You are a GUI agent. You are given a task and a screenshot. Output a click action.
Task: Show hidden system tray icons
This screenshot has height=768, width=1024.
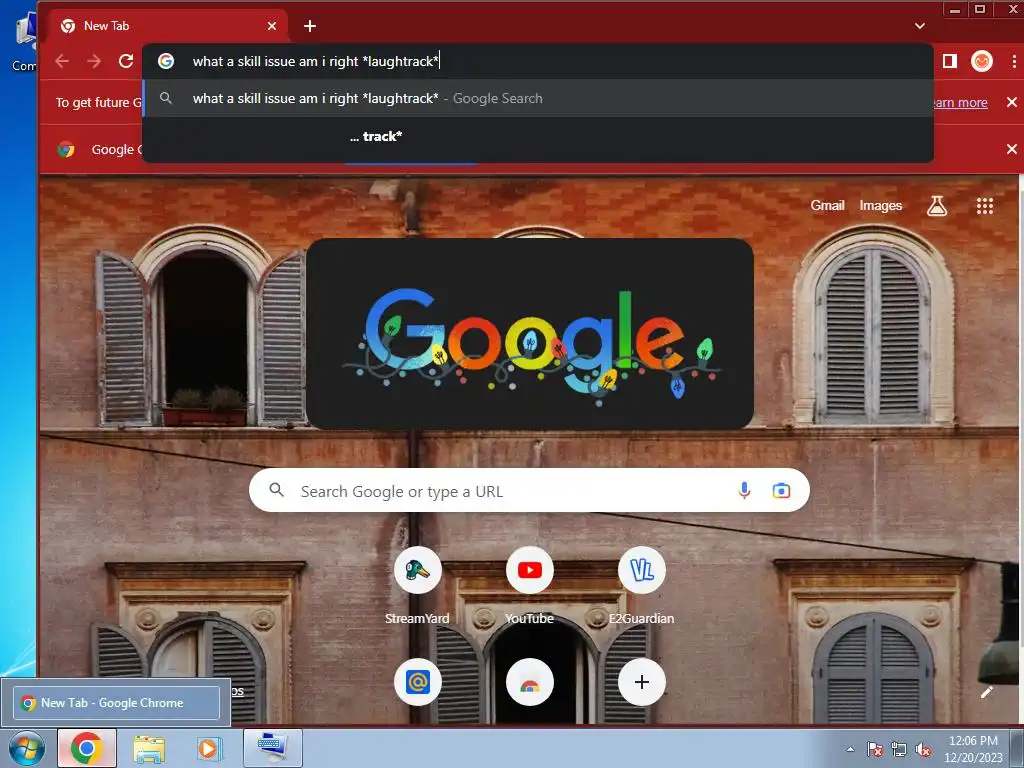pyautogui.click(x=850, y=749)
